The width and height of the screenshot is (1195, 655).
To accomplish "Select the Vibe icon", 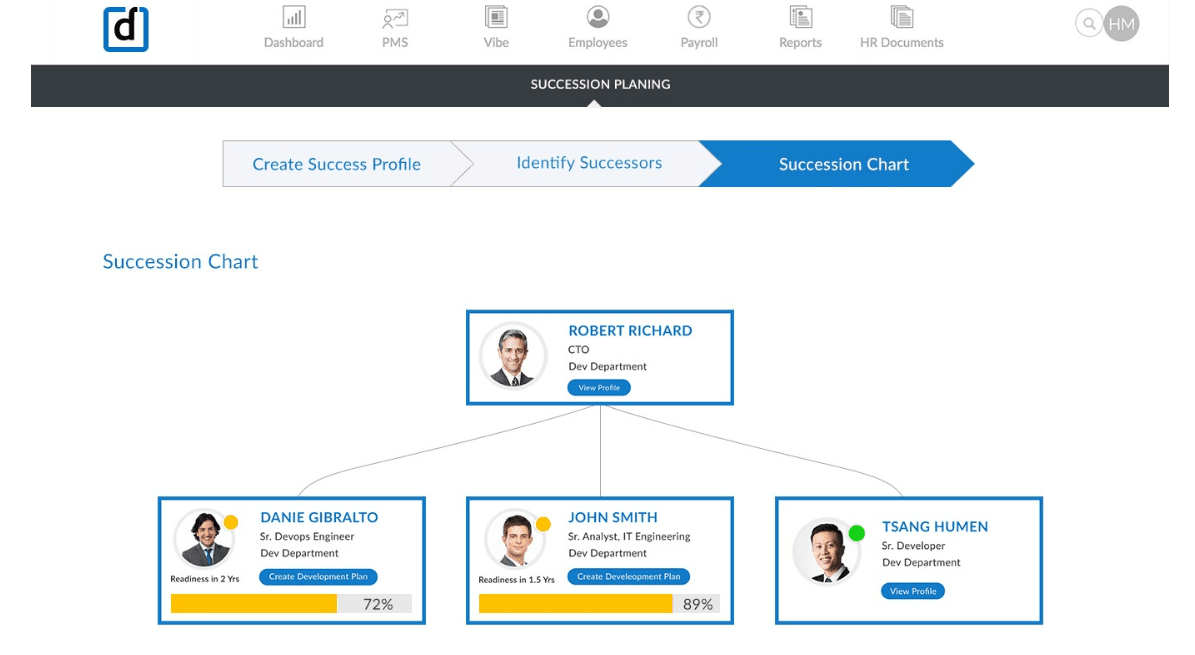I will pyautogui.click(x=496, y=18).
